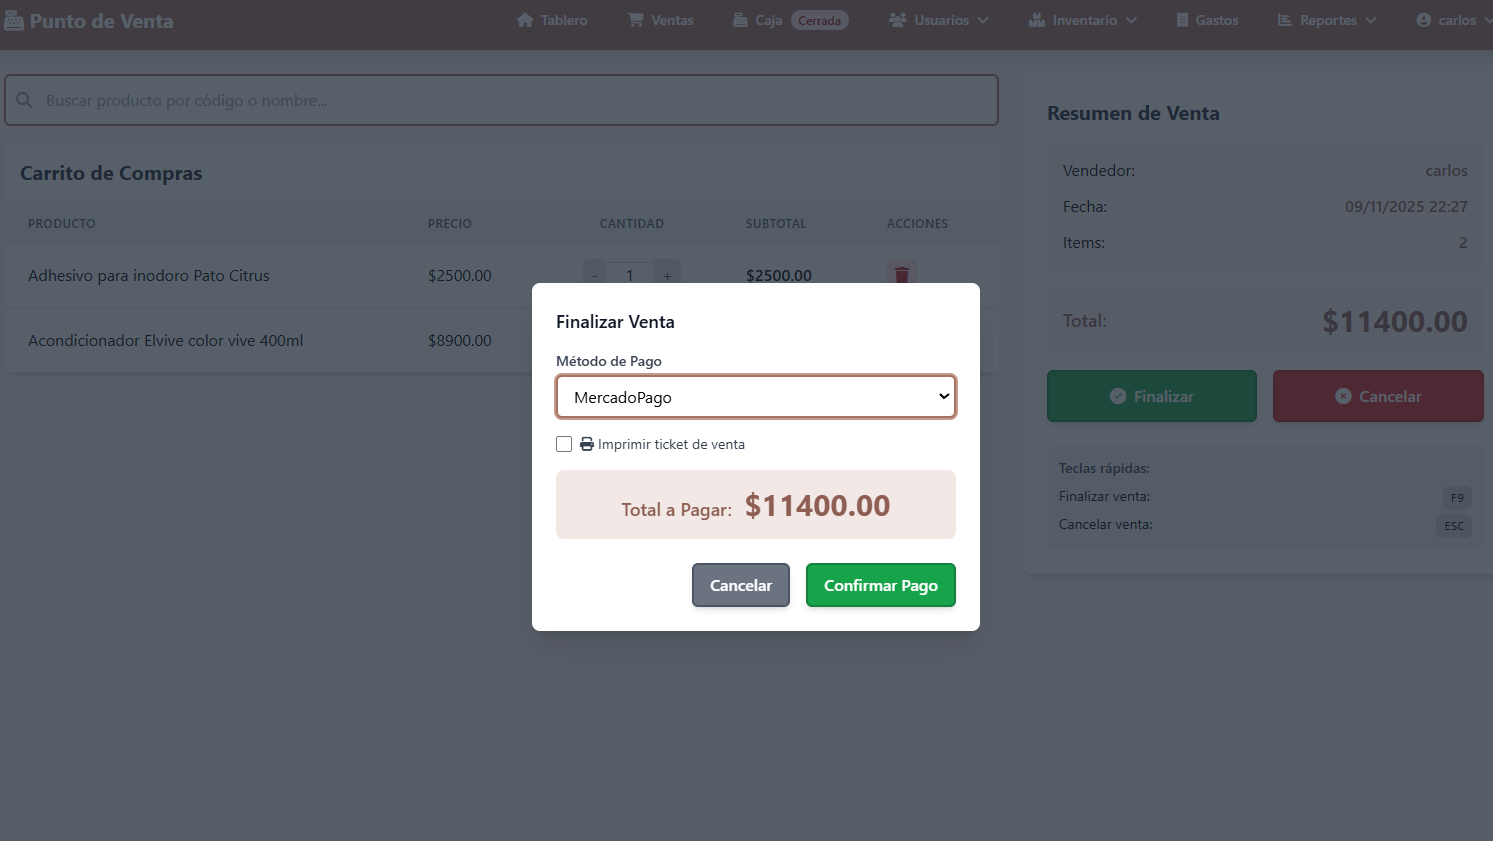The height and width of the screenshot is (841, 1493).
Task: Go to the Caja section
Action: [768, 20]
